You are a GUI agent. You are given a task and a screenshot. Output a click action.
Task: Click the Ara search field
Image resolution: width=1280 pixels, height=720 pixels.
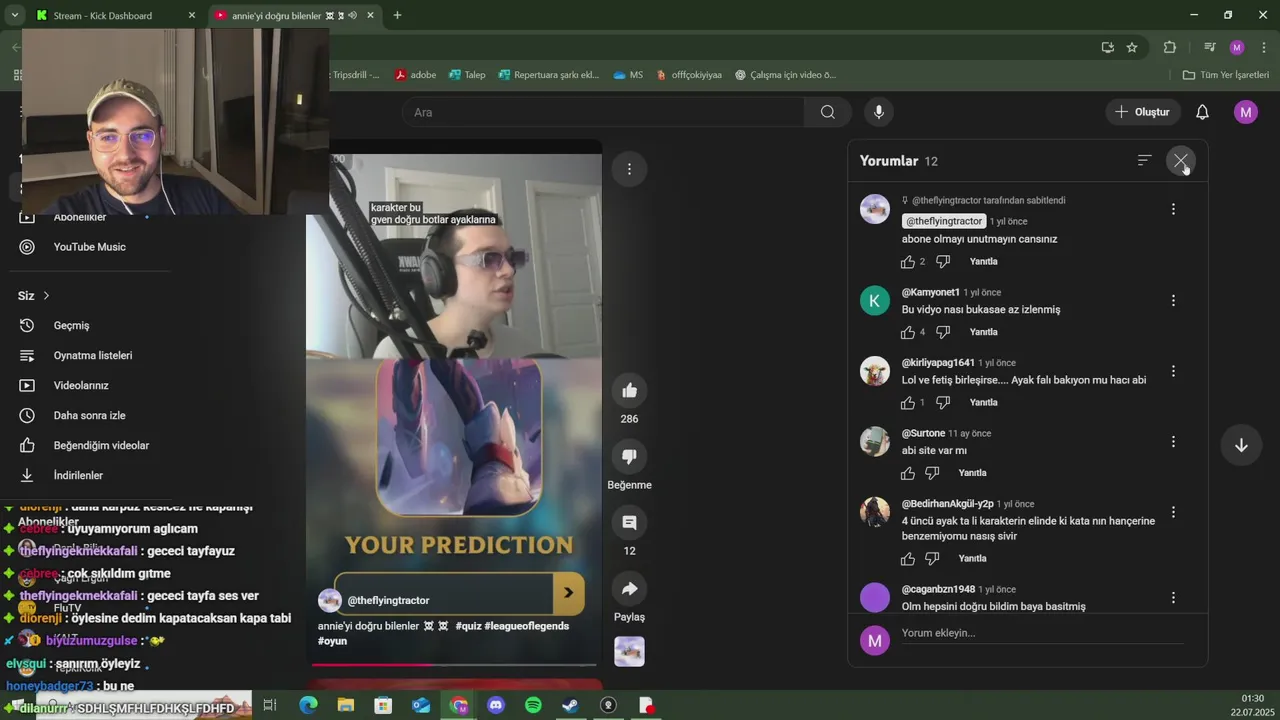tap(603, 112)
